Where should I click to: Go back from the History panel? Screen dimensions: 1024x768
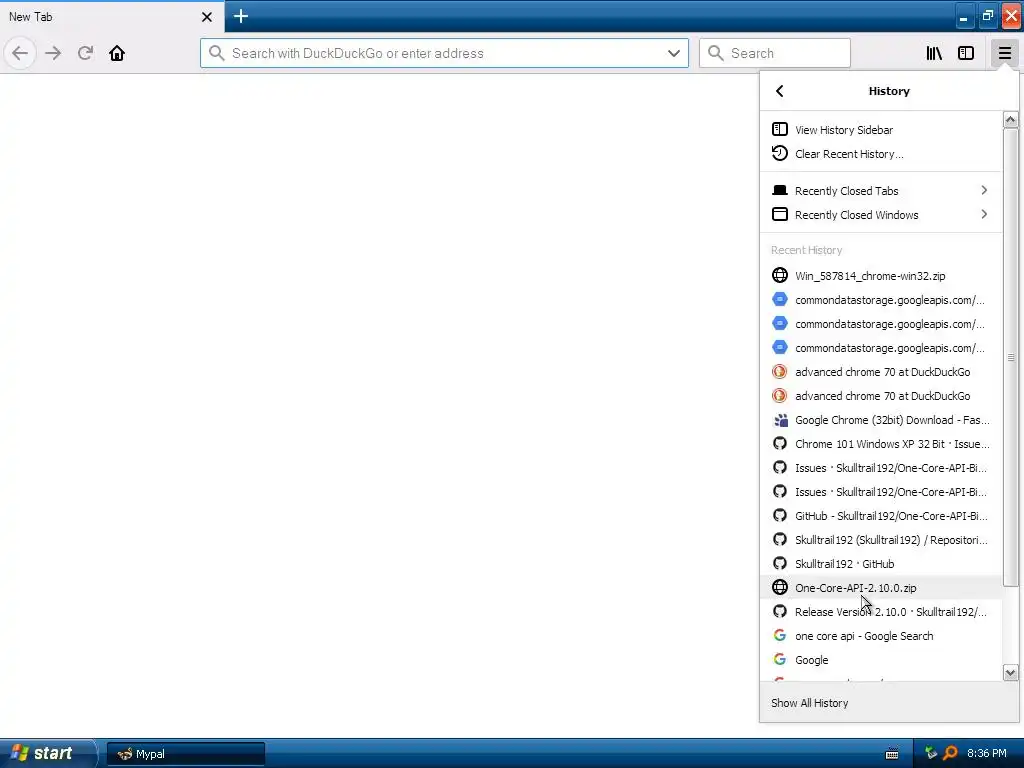point(779,91)
